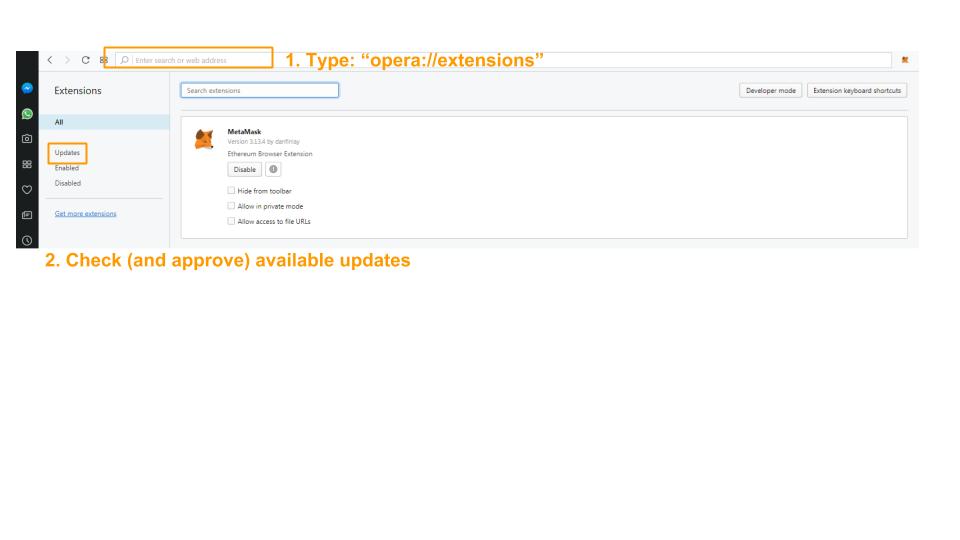The image size is (960, 540).
Task: Go back with the back arrow
Action: click(50, 60)
